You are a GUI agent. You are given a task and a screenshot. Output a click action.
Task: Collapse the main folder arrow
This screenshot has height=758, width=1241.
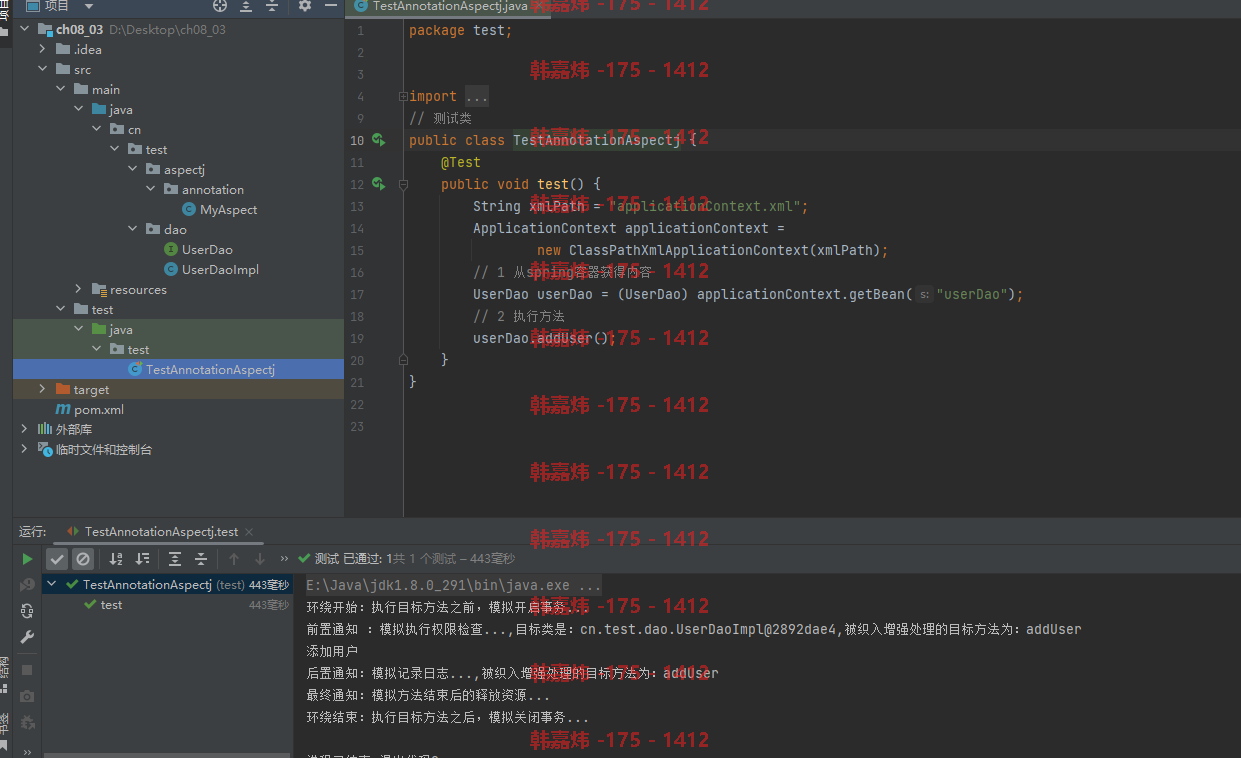coord(61,89)
